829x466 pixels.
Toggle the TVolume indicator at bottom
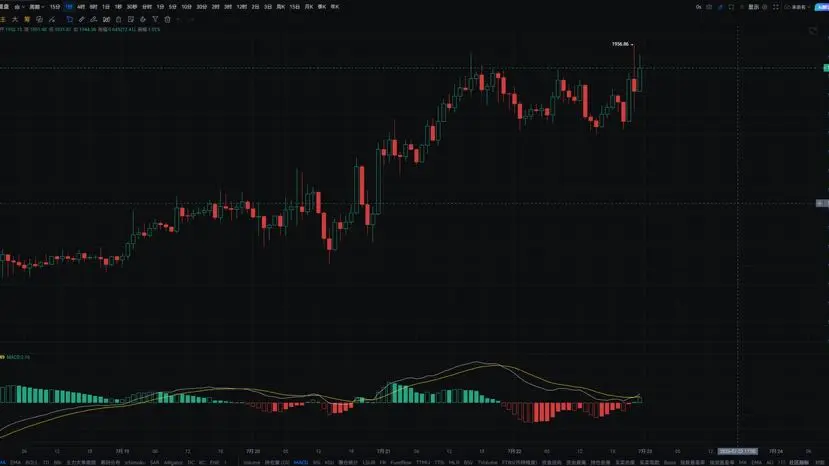487,462
